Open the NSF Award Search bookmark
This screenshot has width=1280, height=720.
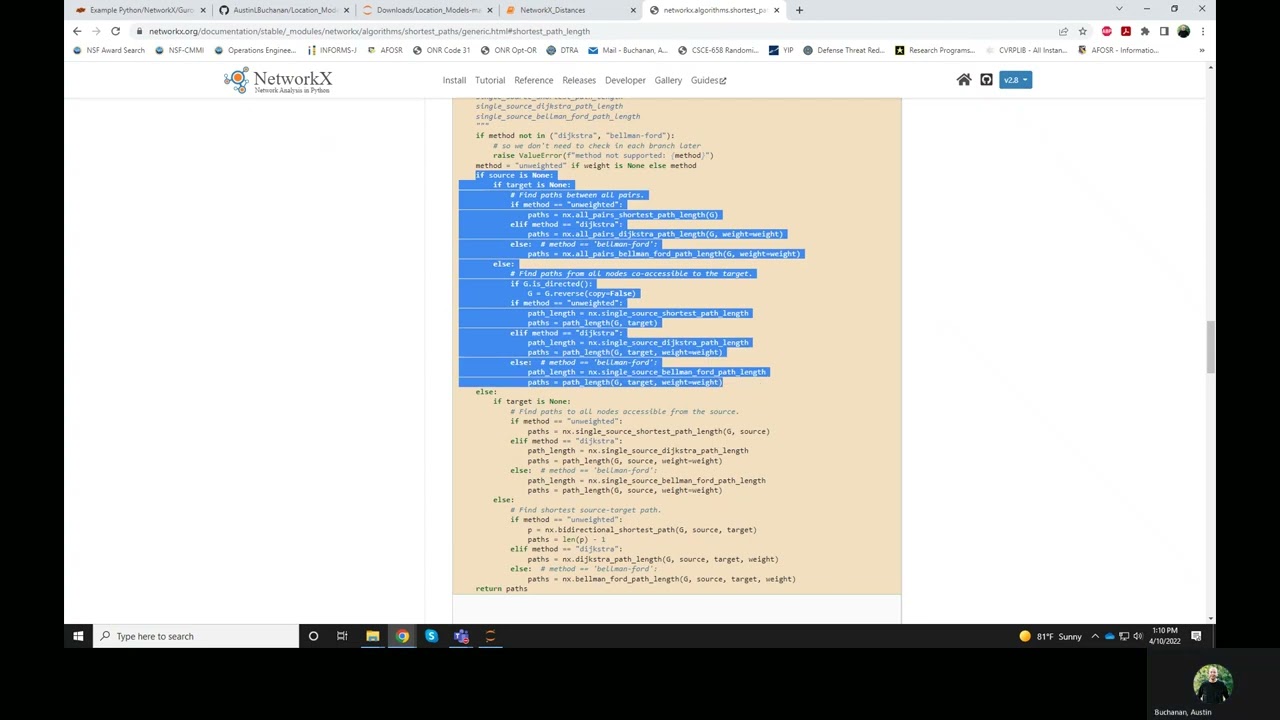109,50
